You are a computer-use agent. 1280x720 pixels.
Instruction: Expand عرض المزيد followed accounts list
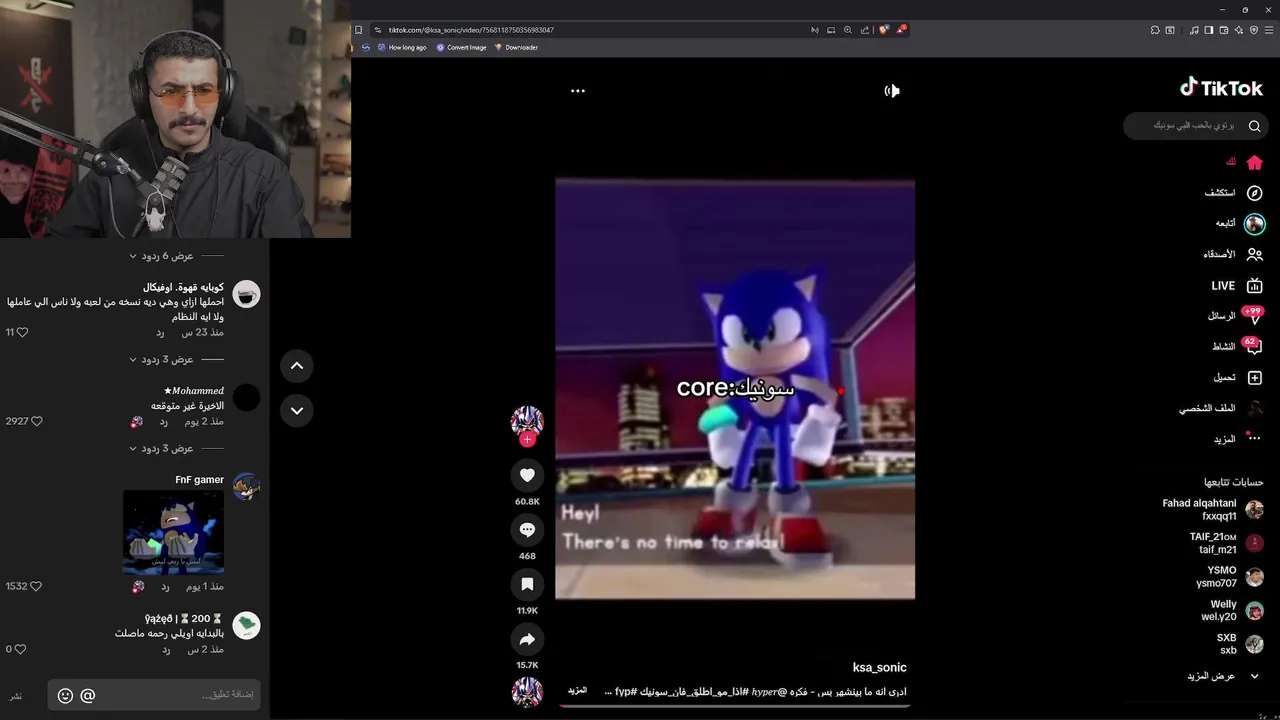1225,676
